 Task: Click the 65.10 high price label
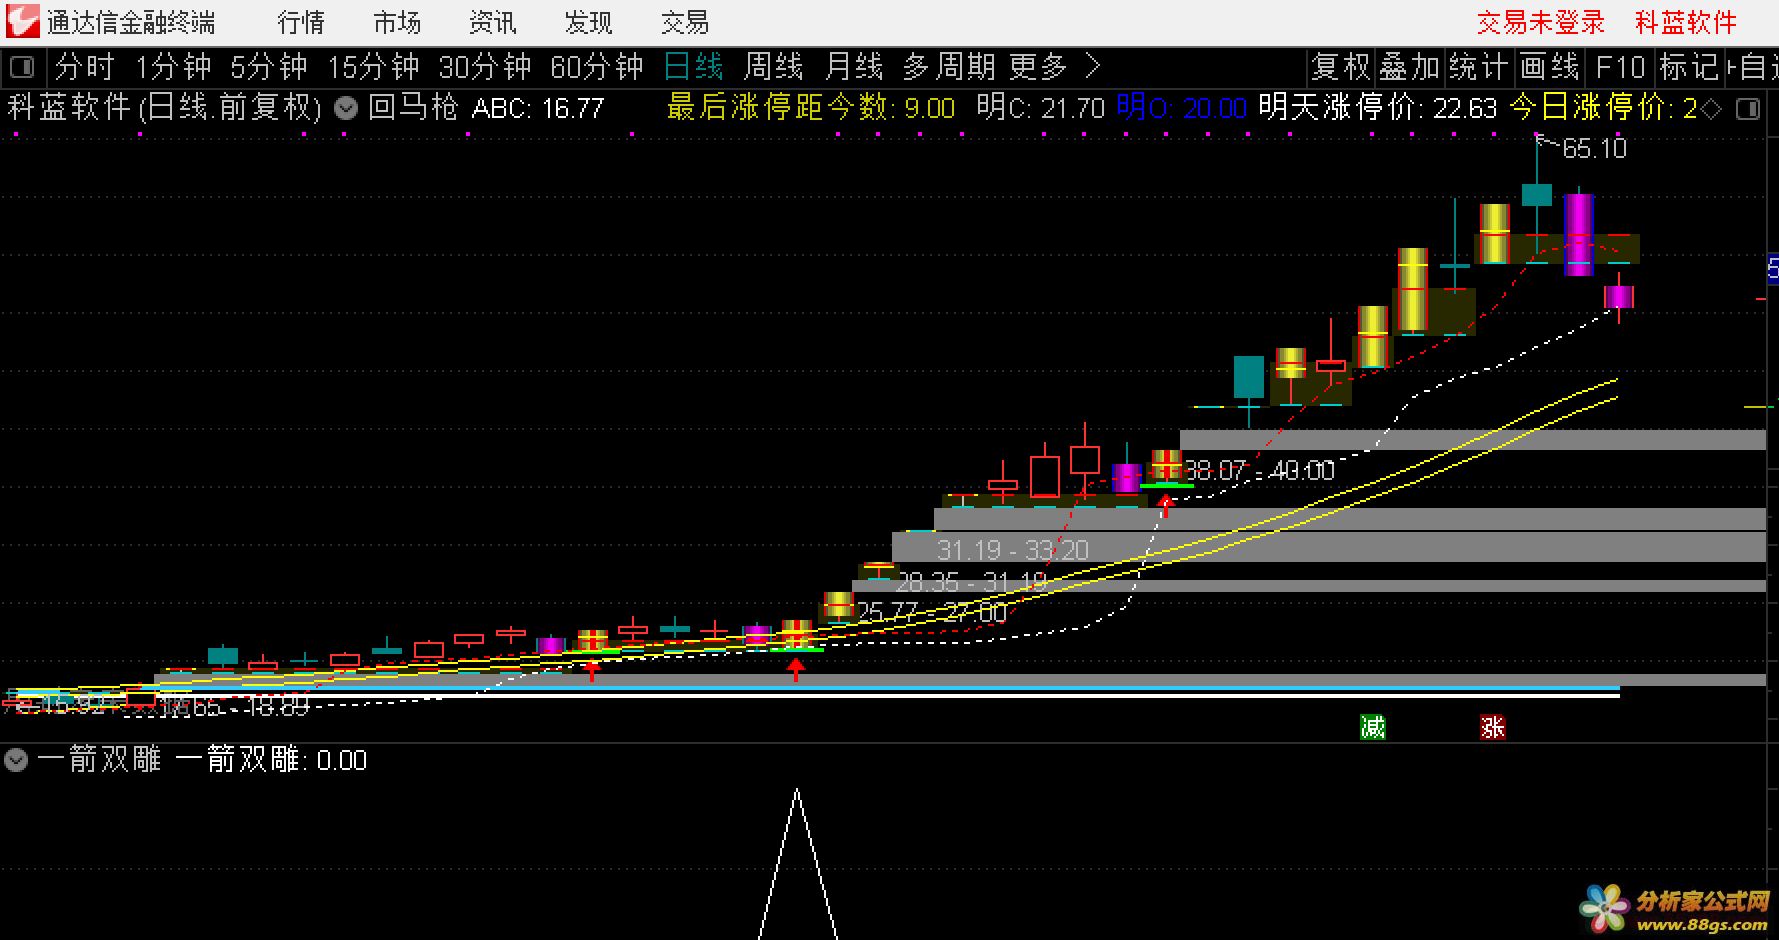[x=1594, y=149]
